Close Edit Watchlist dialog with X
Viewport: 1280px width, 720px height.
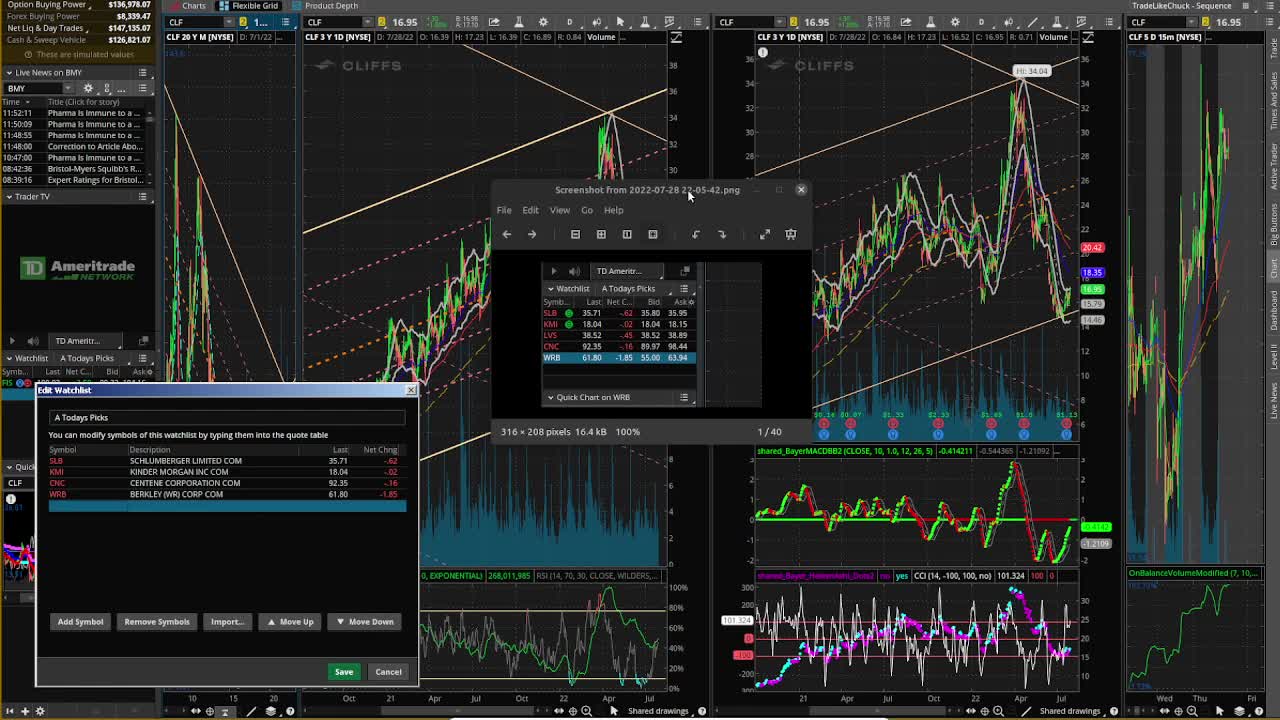point(410,390)
